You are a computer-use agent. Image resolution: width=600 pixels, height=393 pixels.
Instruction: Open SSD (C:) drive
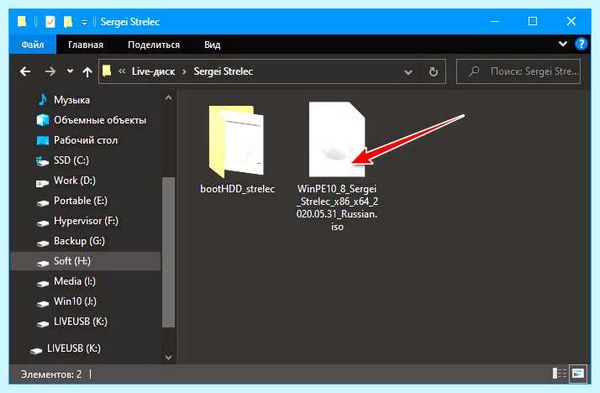71,160
